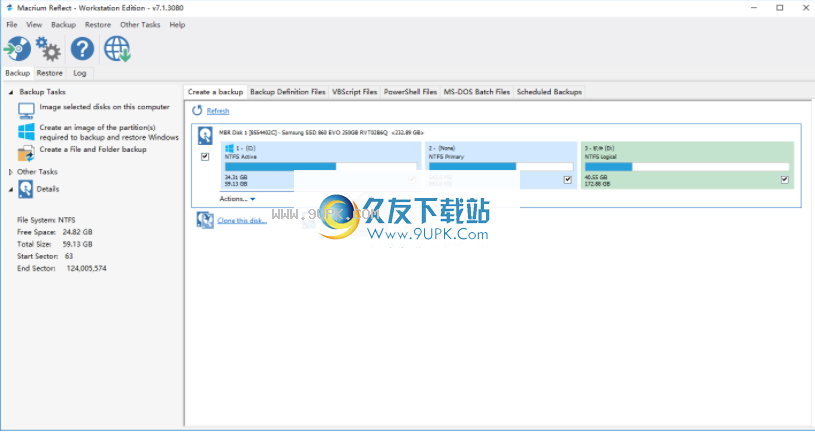Click the File and Folder backup folder icon
815x434 pixels.
click(x=26, y=153)
